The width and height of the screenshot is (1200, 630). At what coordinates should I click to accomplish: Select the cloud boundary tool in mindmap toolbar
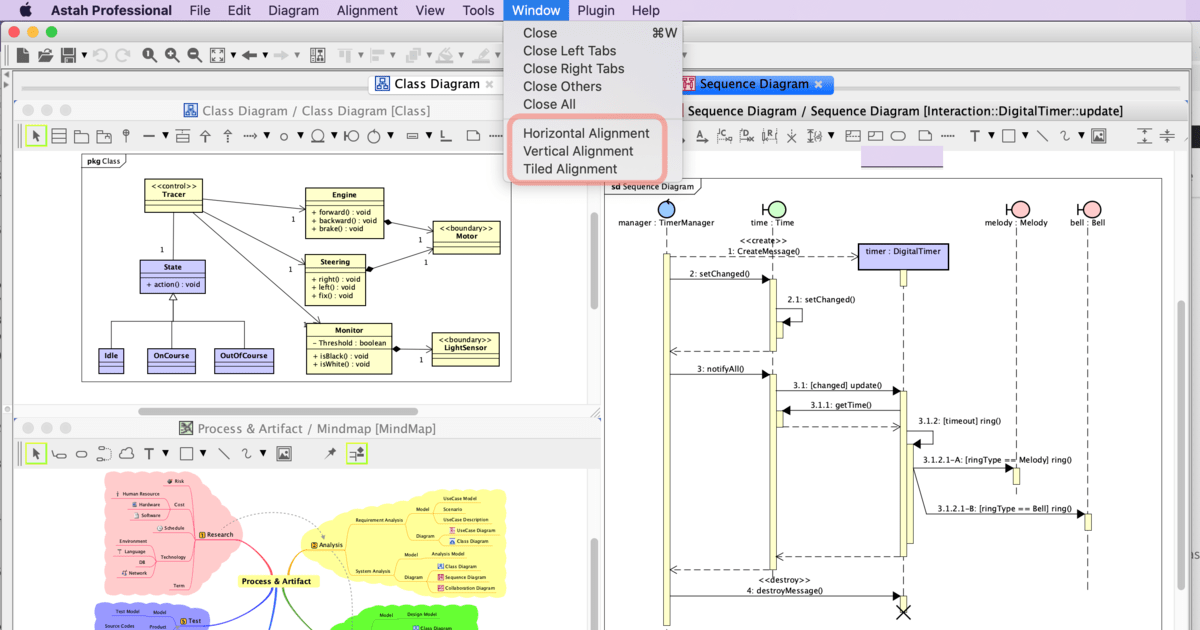pos(127,454)
